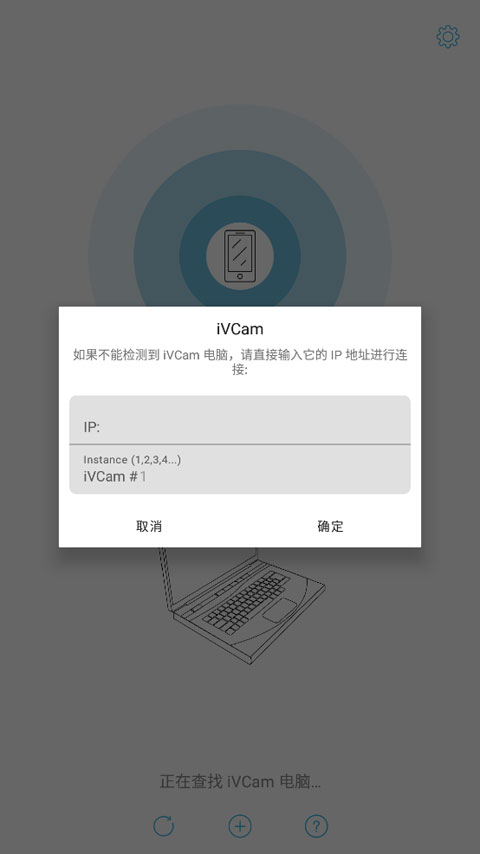Tap the iVCam dialog title

click(240, 329)
